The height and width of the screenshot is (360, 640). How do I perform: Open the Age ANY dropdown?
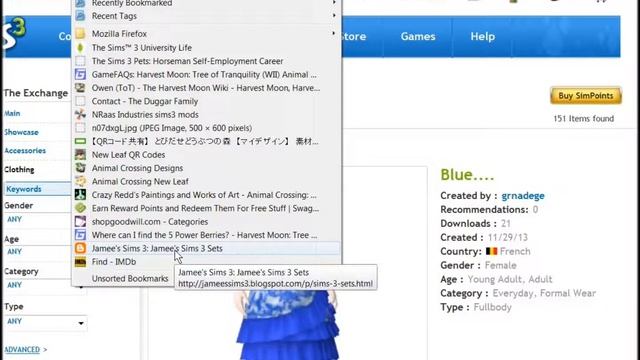click(38, 252)
